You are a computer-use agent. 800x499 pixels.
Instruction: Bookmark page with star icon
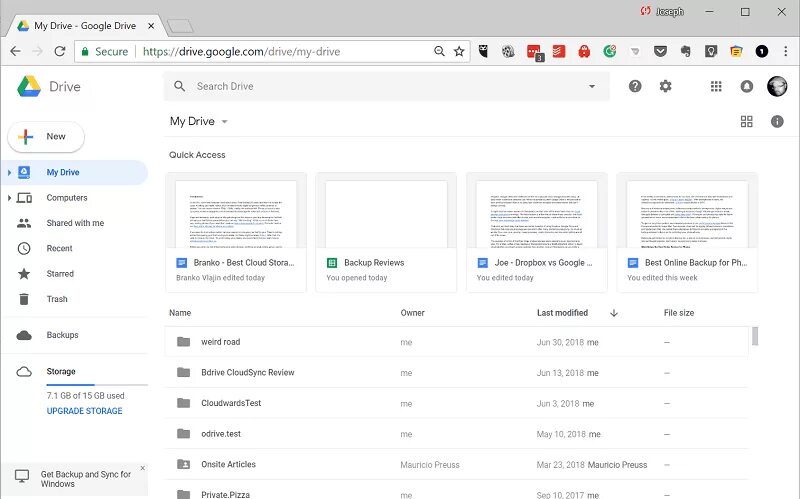[x=459, y=52]
